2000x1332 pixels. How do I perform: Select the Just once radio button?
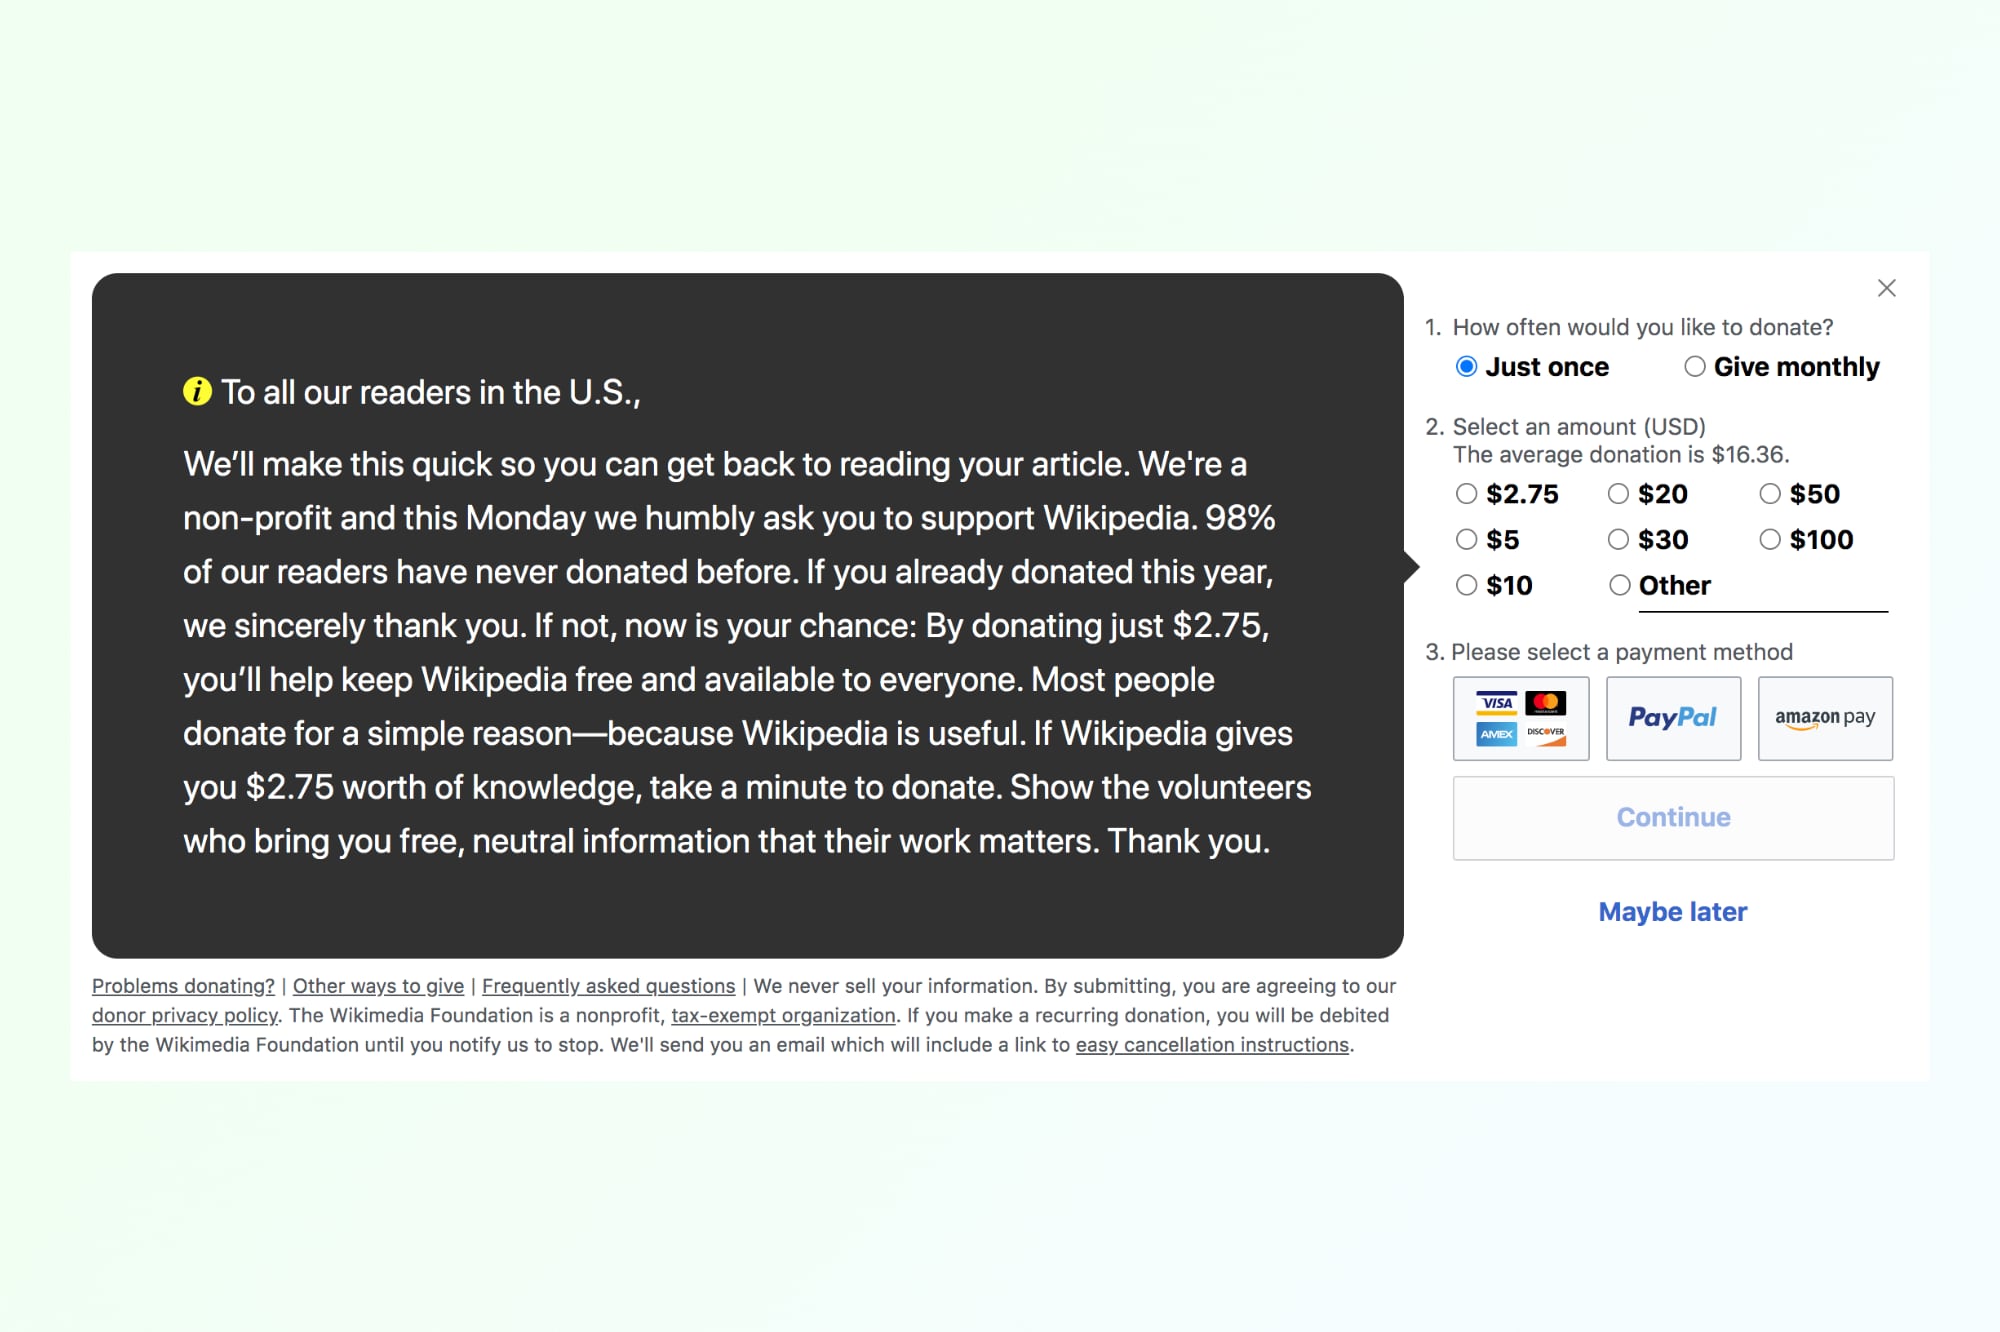(x=1467, y=367)
